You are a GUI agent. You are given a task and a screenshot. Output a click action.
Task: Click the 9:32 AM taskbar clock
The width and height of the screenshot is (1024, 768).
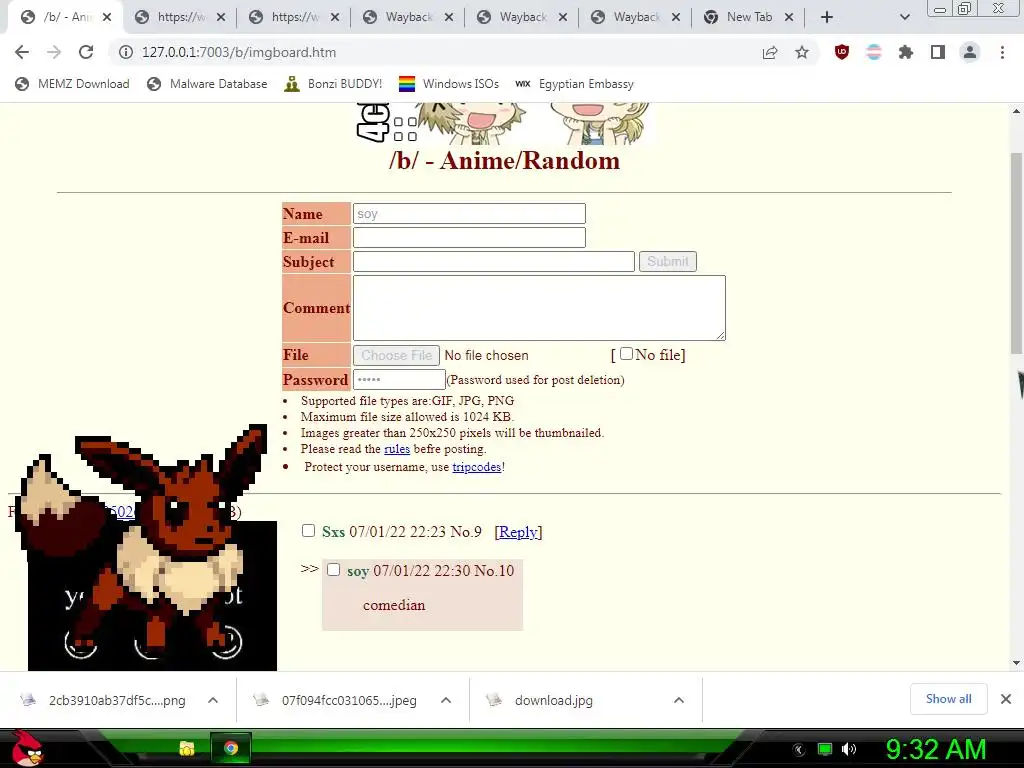936,750
